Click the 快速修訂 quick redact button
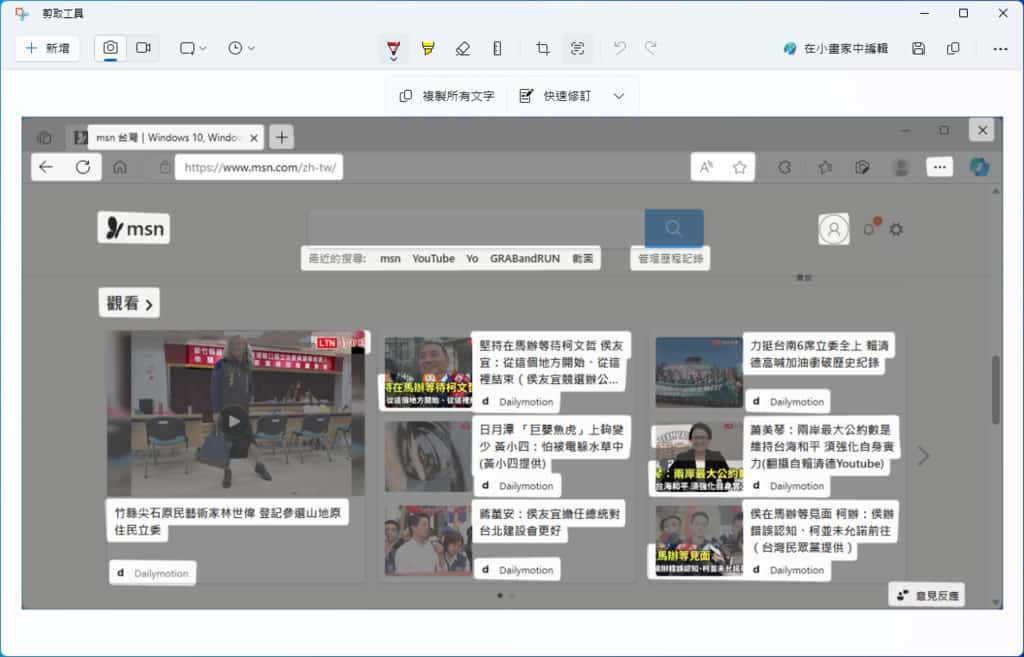The width and height of the screenshot is (1024, 657). click(x=556, y=96)
